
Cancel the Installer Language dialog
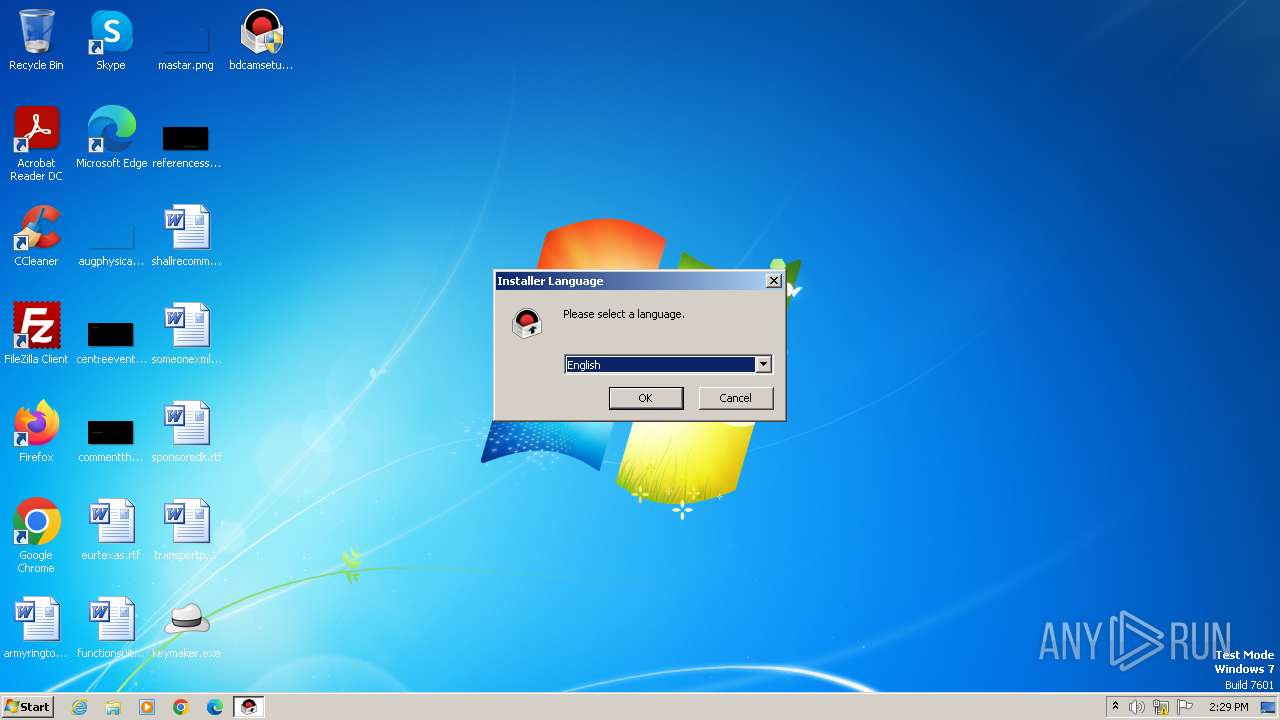coord(735,398)
